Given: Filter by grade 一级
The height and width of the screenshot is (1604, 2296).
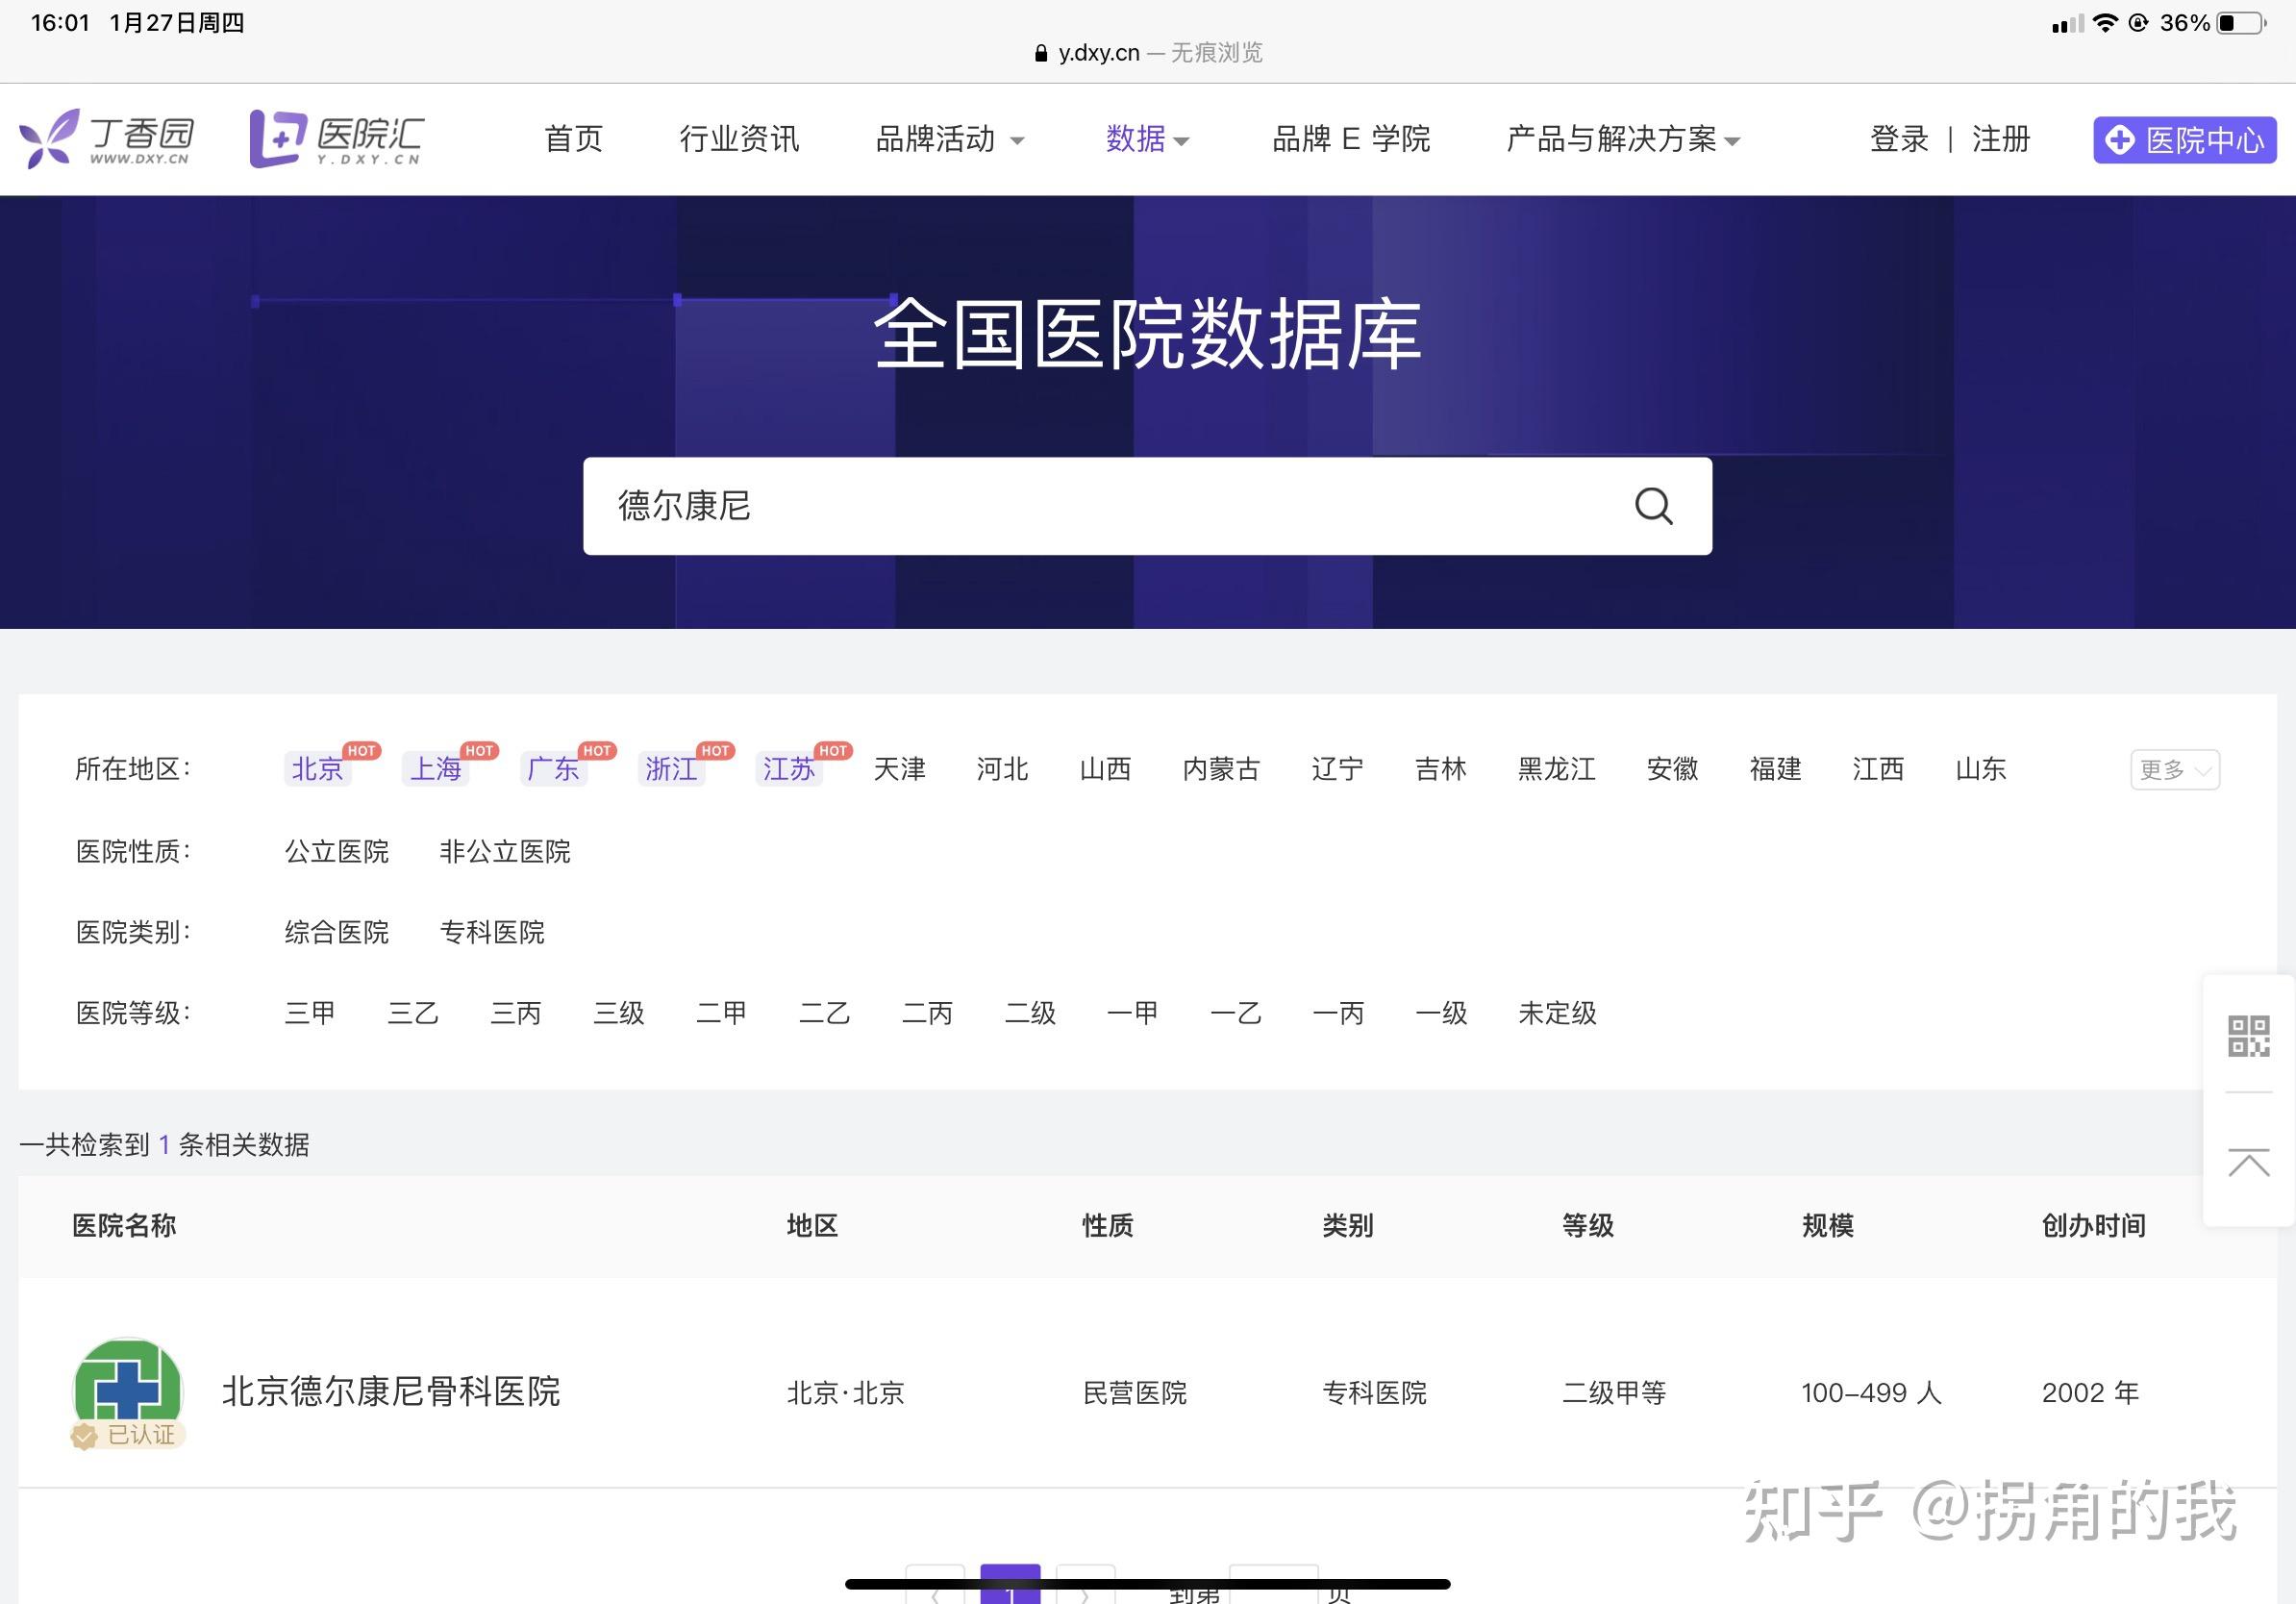Looking at the screenshot, I should (x=1442, y=1013).
